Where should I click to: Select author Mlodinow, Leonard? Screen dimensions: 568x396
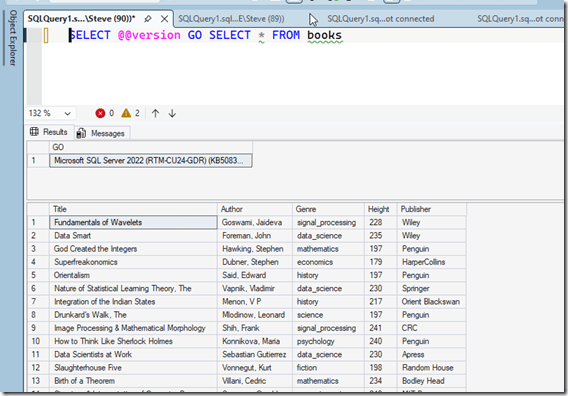tap(255, 315)
